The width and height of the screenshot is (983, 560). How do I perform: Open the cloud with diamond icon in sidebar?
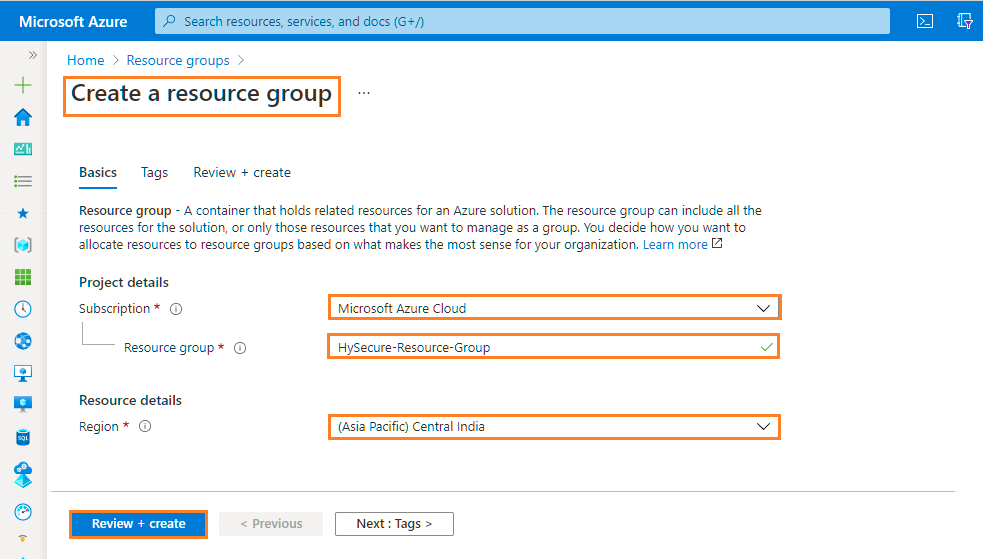point(23,475)
